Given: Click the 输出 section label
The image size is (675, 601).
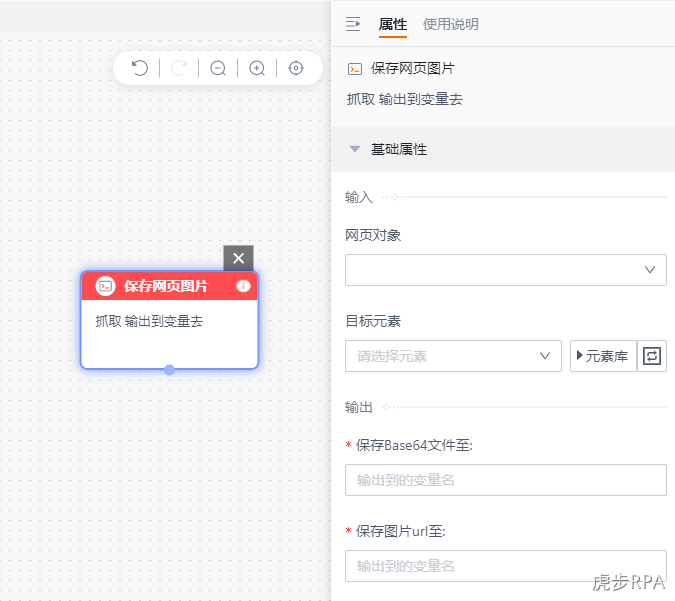Looking at the screenshot, I should point(359,407).
